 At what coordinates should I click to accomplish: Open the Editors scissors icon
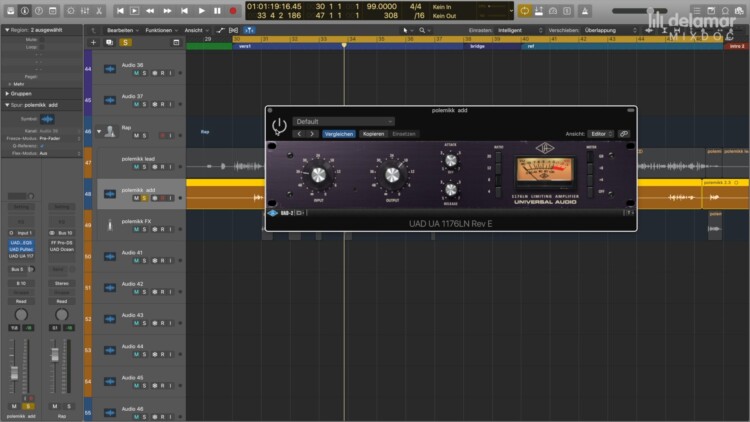click(99, 11)
